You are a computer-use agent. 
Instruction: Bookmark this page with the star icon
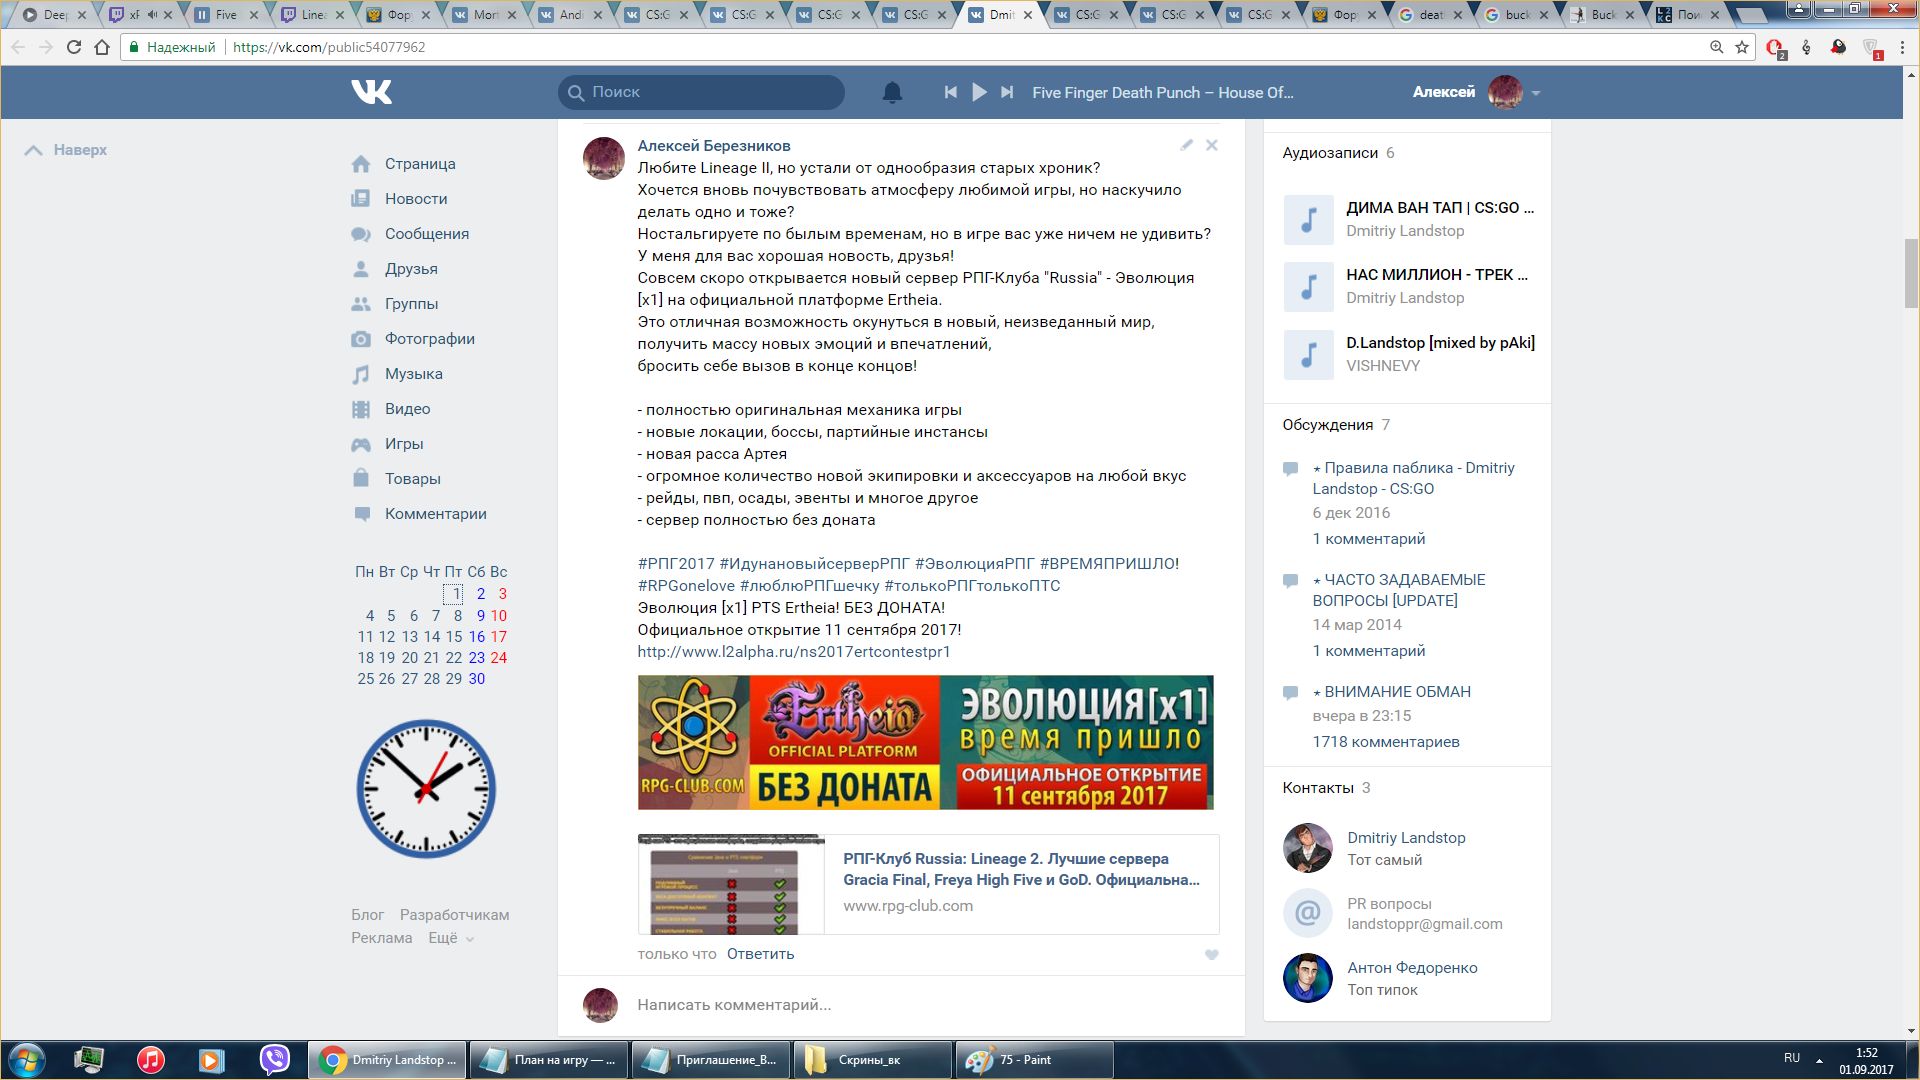pos(1742,47)
